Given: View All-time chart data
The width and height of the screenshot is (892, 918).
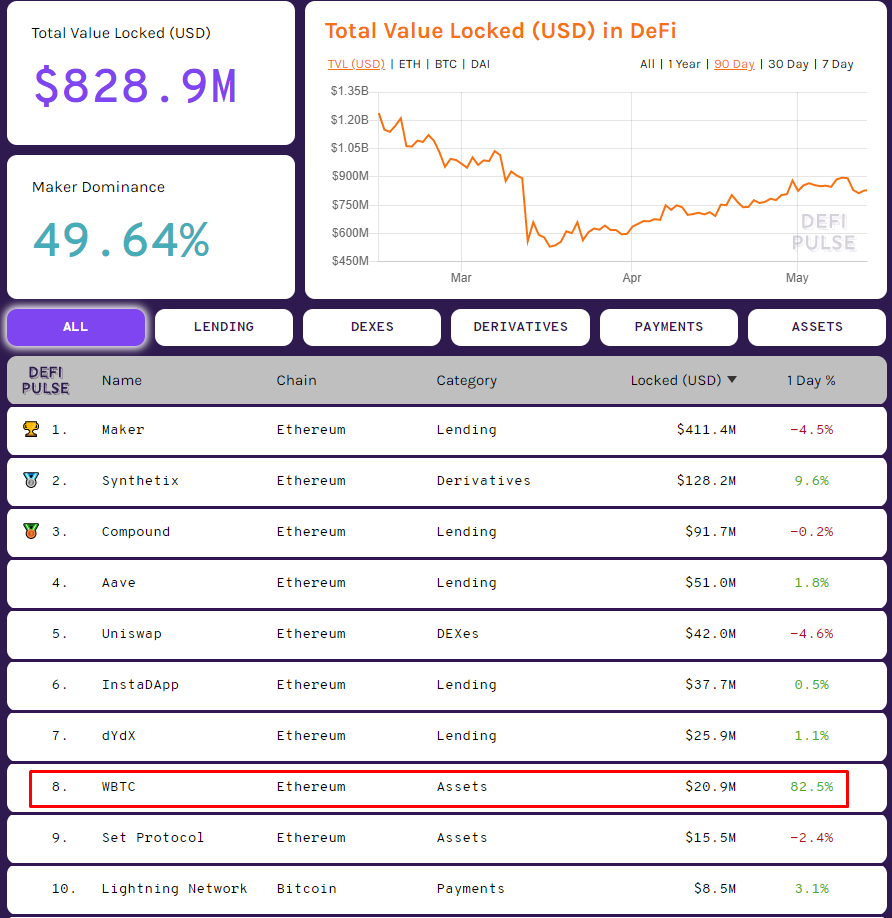Looking at the screenshot, I should coord(647,63).
